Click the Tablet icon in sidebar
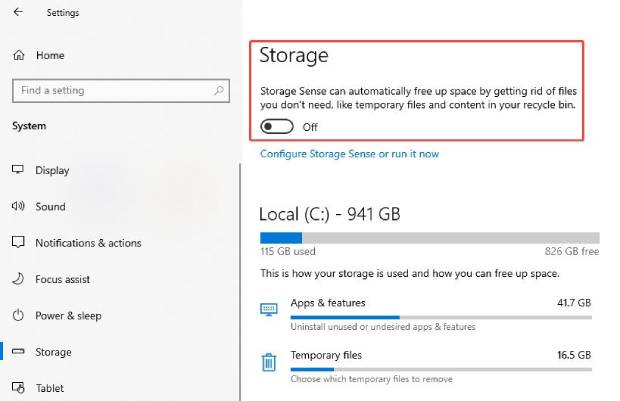This screenshot has height=401, width=620. (18, 388)
